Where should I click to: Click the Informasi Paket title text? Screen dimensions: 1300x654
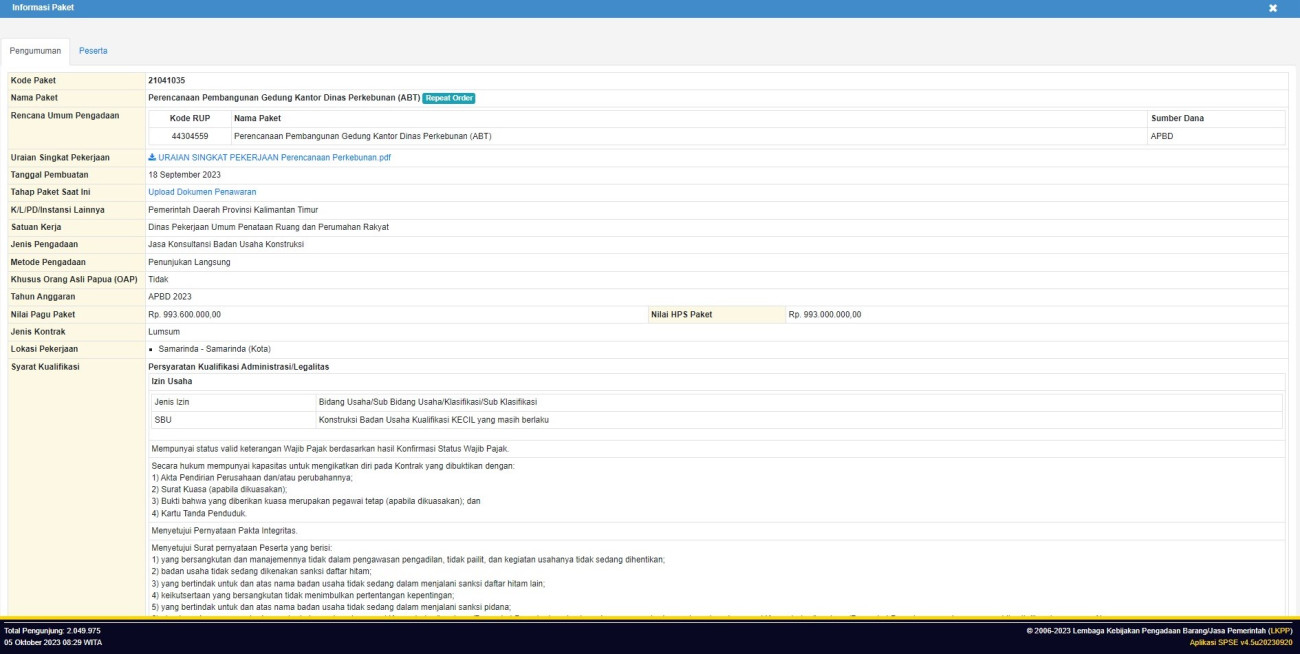click(43, 8)
